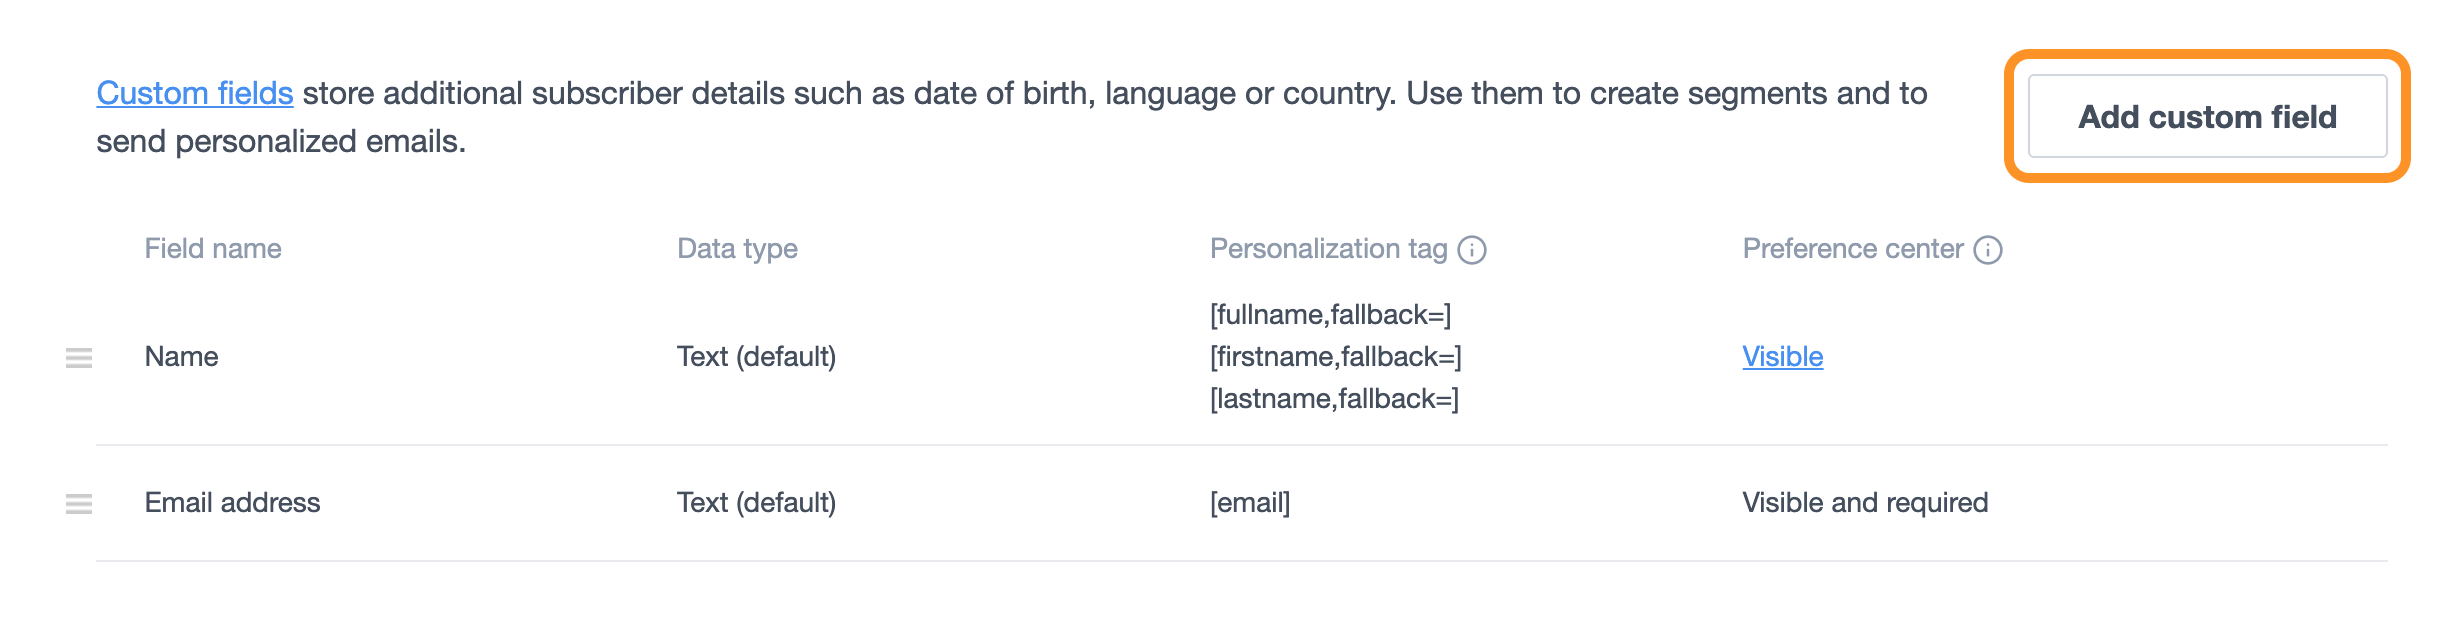Click Text (default) in the Name row
Image resolution: width=2456 pixels, height=638 pixels.
756,356
